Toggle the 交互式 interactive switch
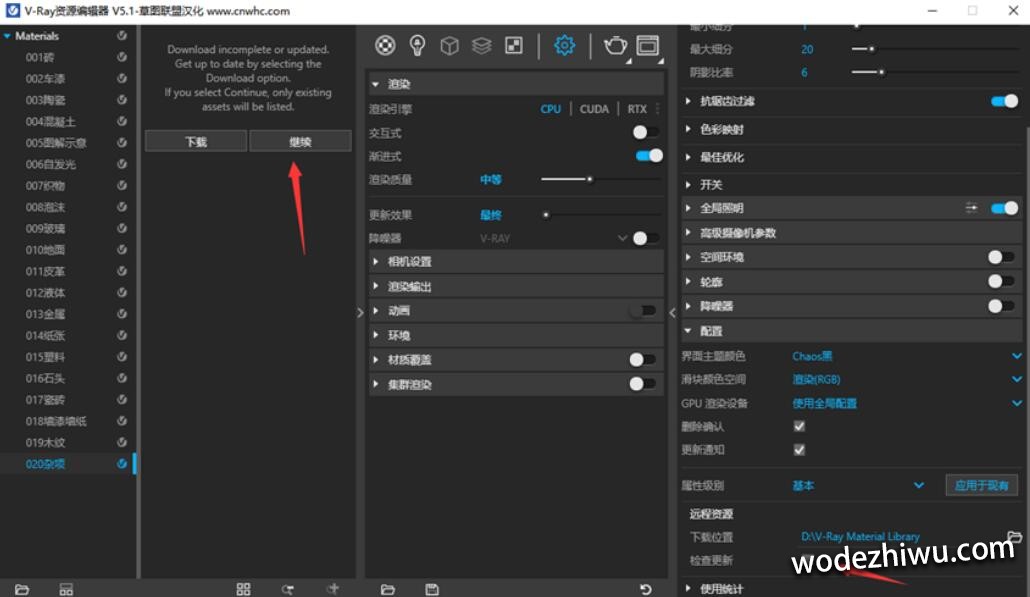Screen dimensions: 1030x597 click(x=646, y=133)
